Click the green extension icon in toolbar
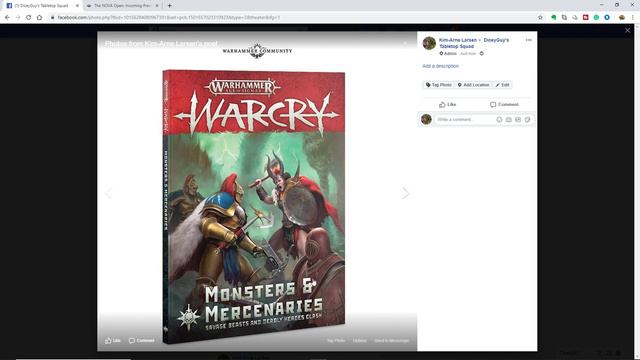 click(554, 18)
